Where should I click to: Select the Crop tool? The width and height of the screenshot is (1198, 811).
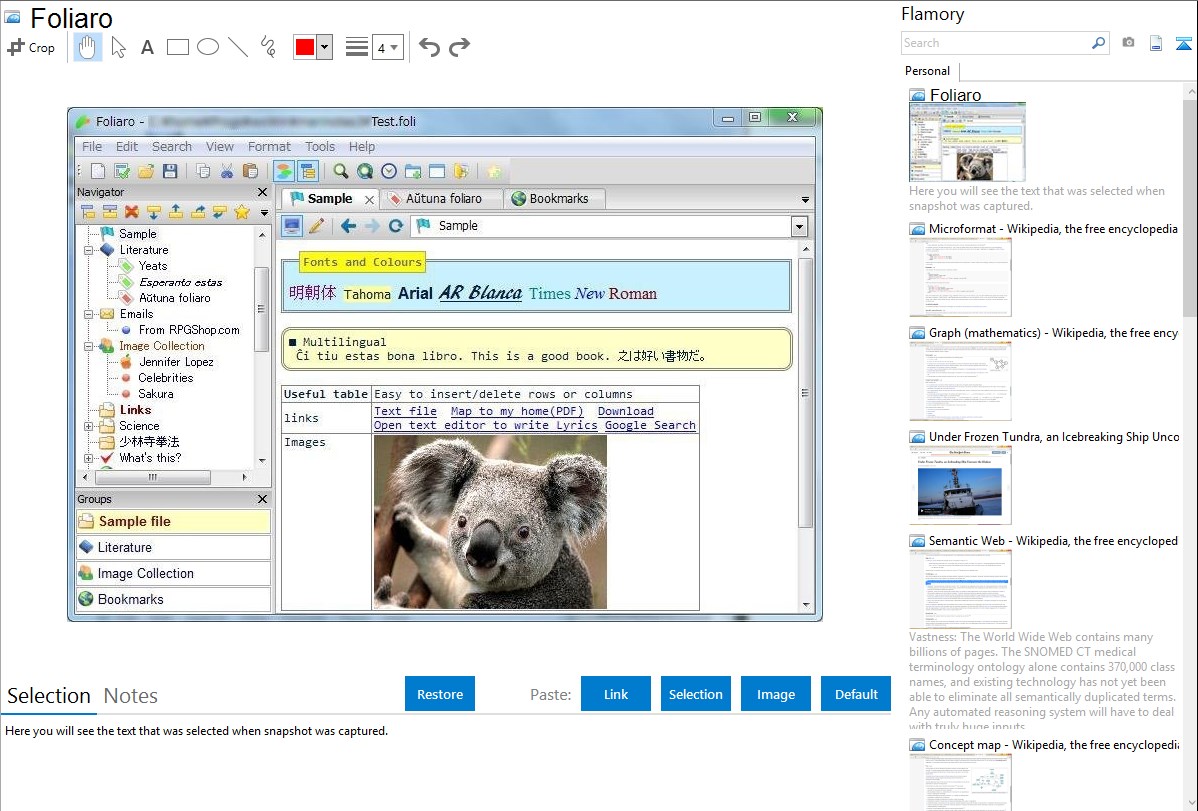(31, 47)
